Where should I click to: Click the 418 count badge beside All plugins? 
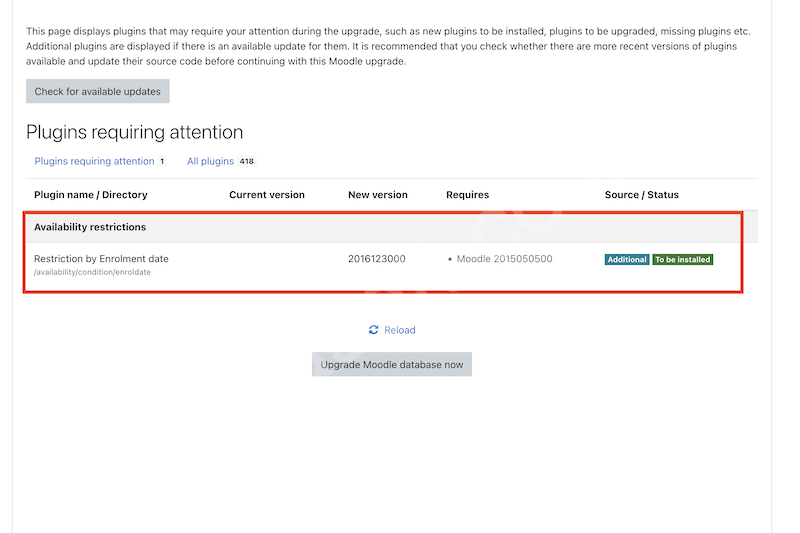point(246,161)
